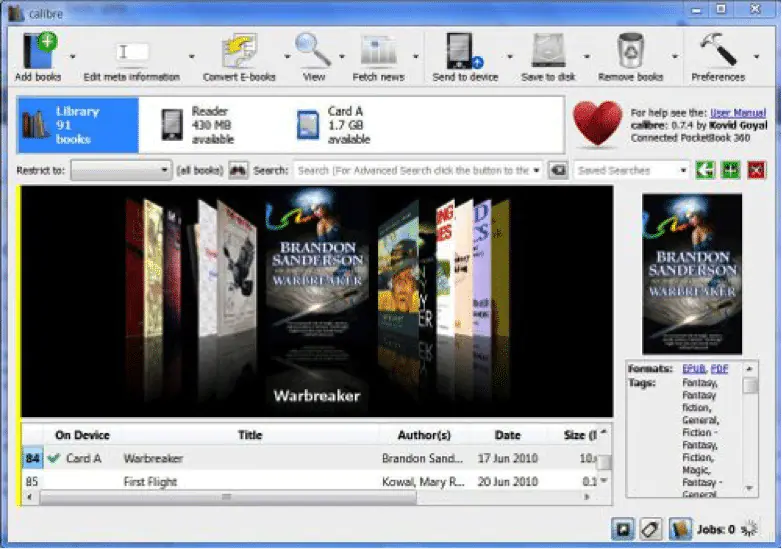Expand View dropdown arrow
This screenshot has width=782, height=549.
342,57
